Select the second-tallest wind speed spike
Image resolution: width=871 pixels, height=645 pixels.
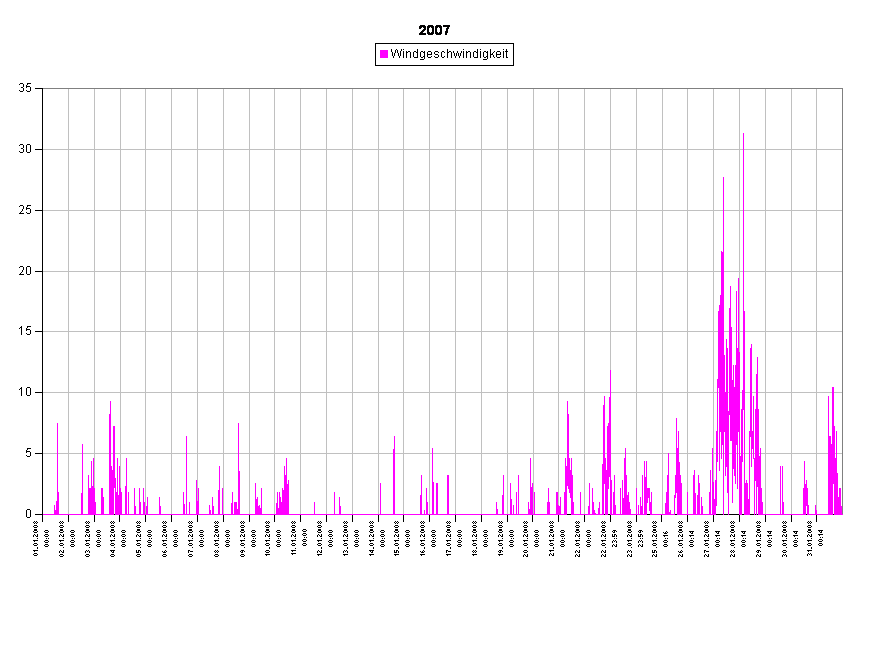pyautogui.click(x=723, y=180)
